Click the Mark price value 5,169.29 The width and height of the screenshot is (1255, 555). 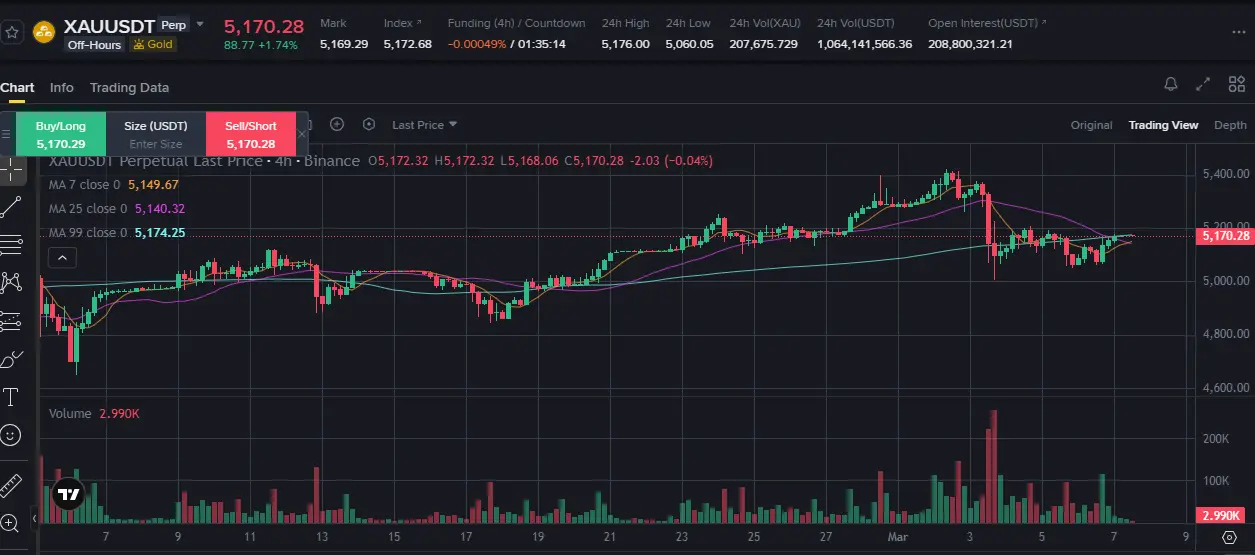pyautogui.click(x=344, y=44)
